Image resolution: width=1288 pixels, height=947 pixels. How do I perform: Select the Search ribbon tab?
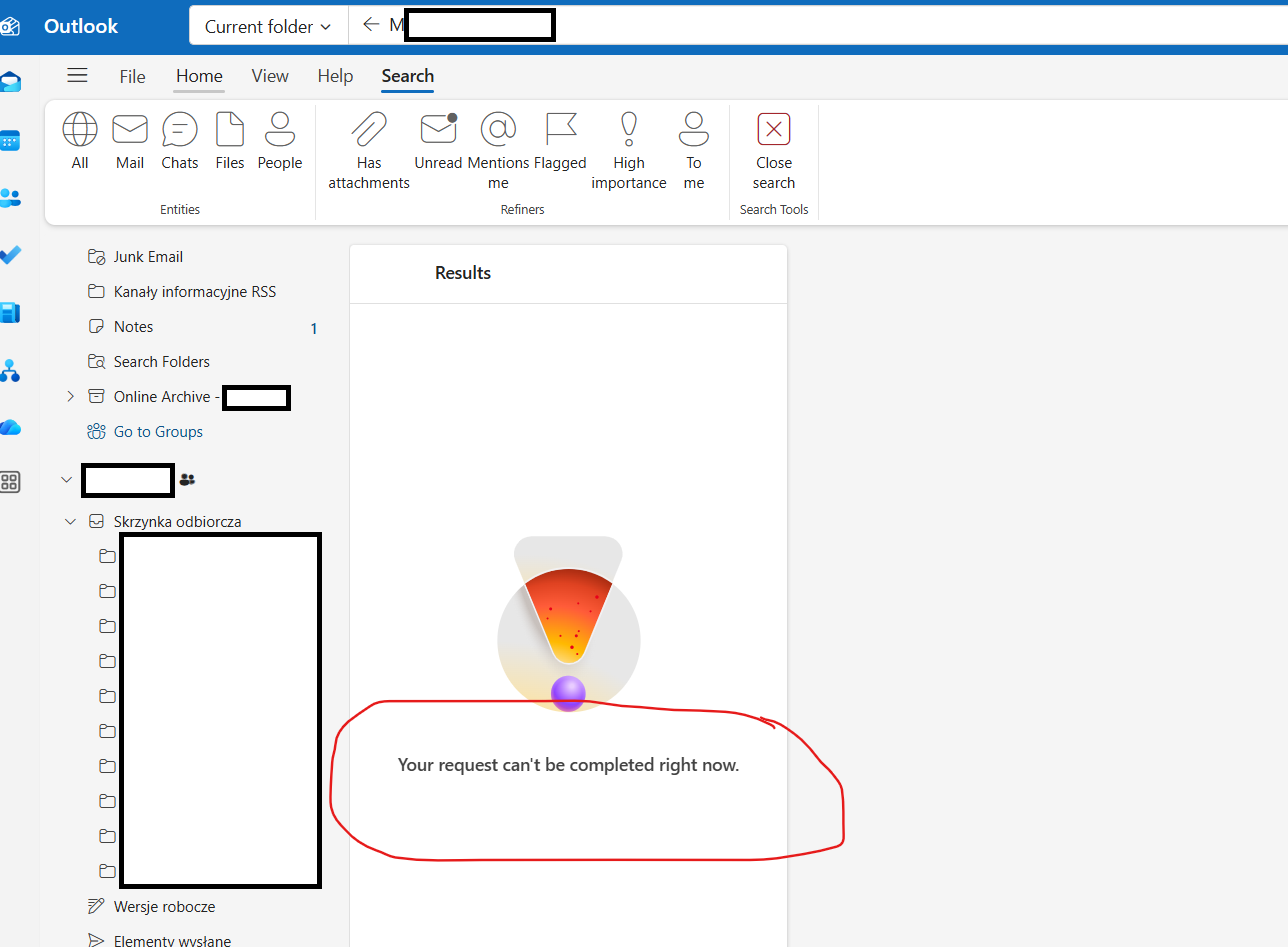407,76
